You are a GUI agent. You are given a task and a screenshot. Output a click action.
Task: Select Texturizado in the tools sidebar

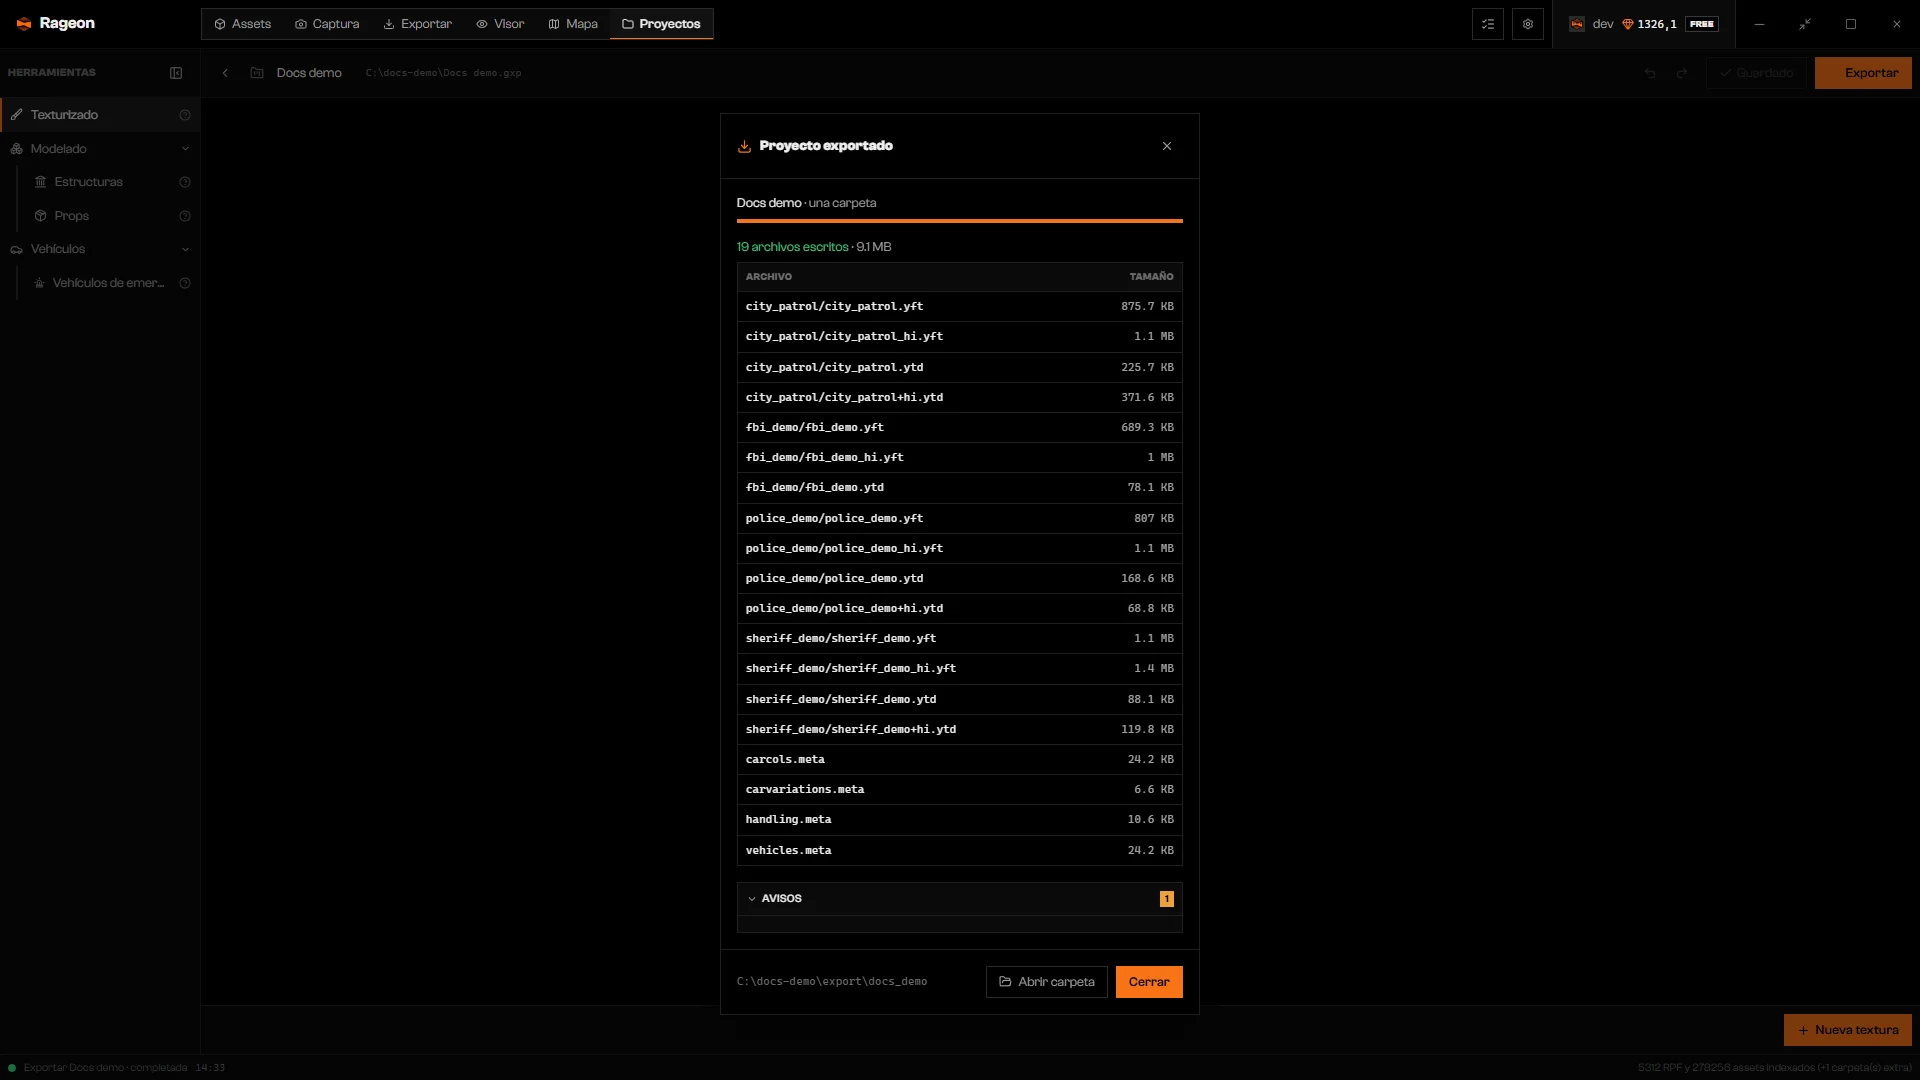[100, 115]
